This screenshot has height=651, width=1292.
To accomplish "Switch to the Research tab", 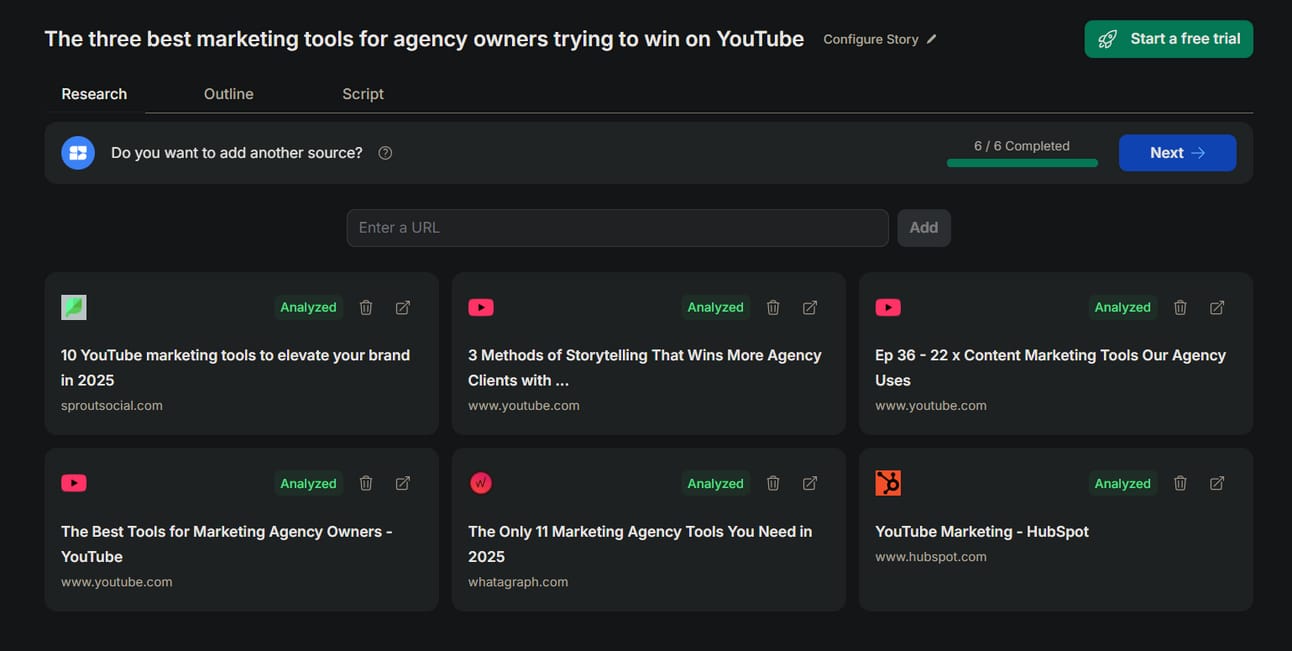I will [94, 94].
